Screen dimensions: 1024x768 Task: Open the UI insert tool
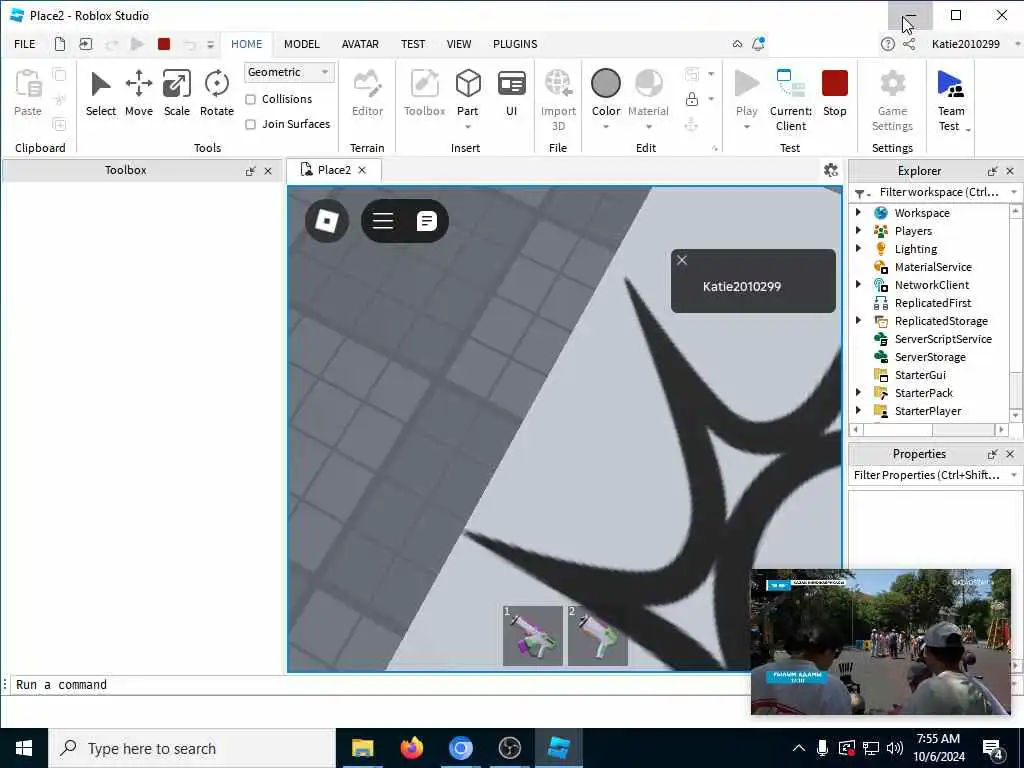(511, 93)
